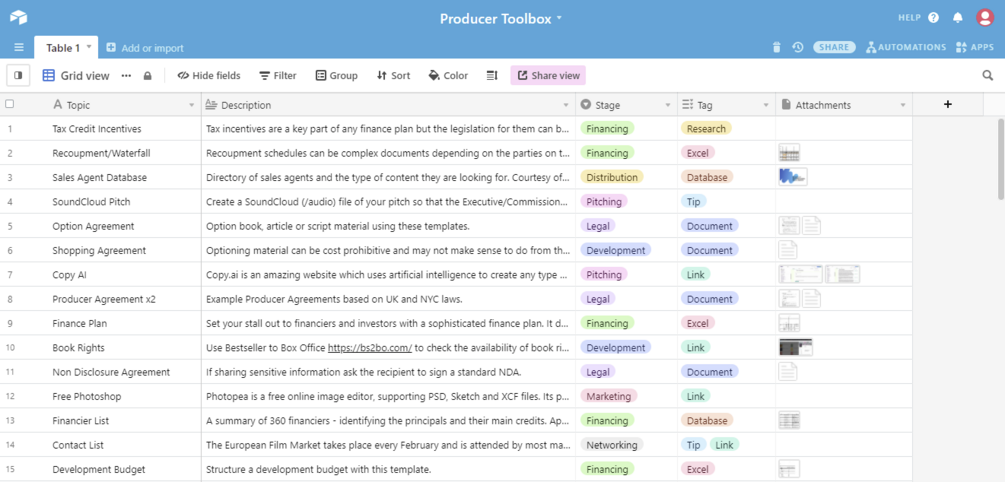This screenshot has height=482, width=1005.
Task: Click the Share view button
Action: pyautogui.click(x=548, y=76)
